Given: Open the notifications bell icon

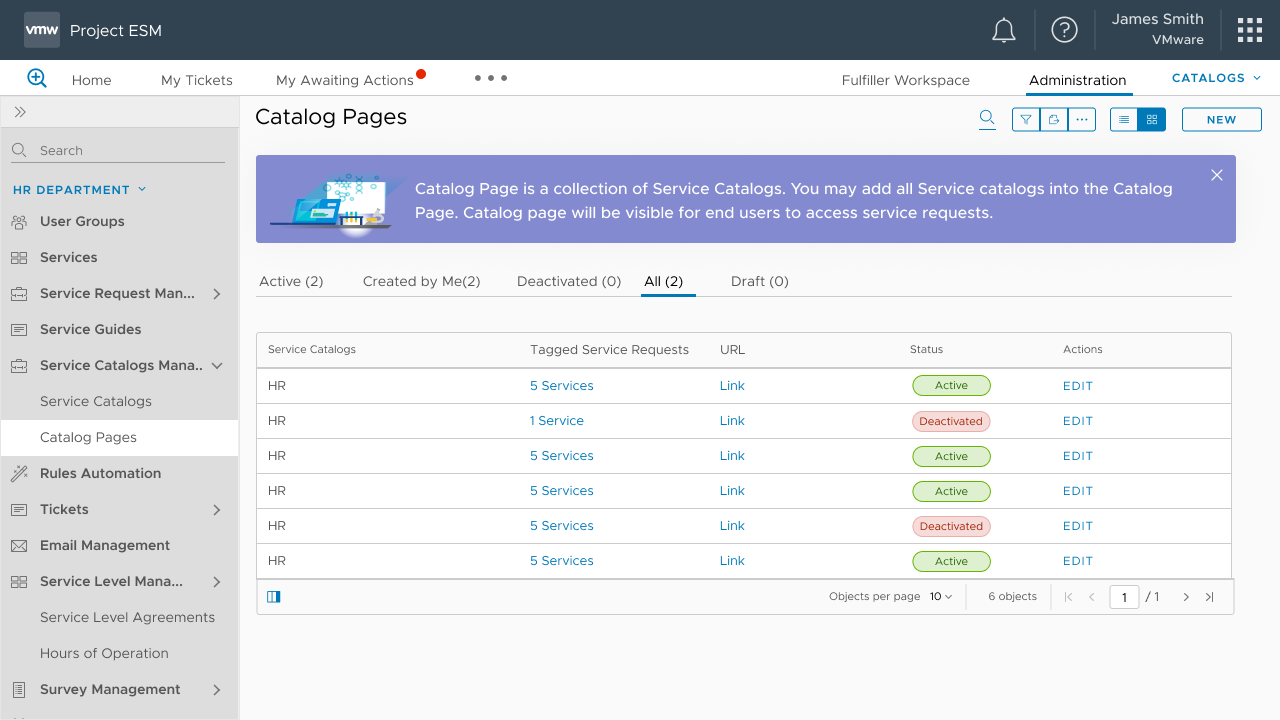Looking at the screenshot, I should [1003, 31].
